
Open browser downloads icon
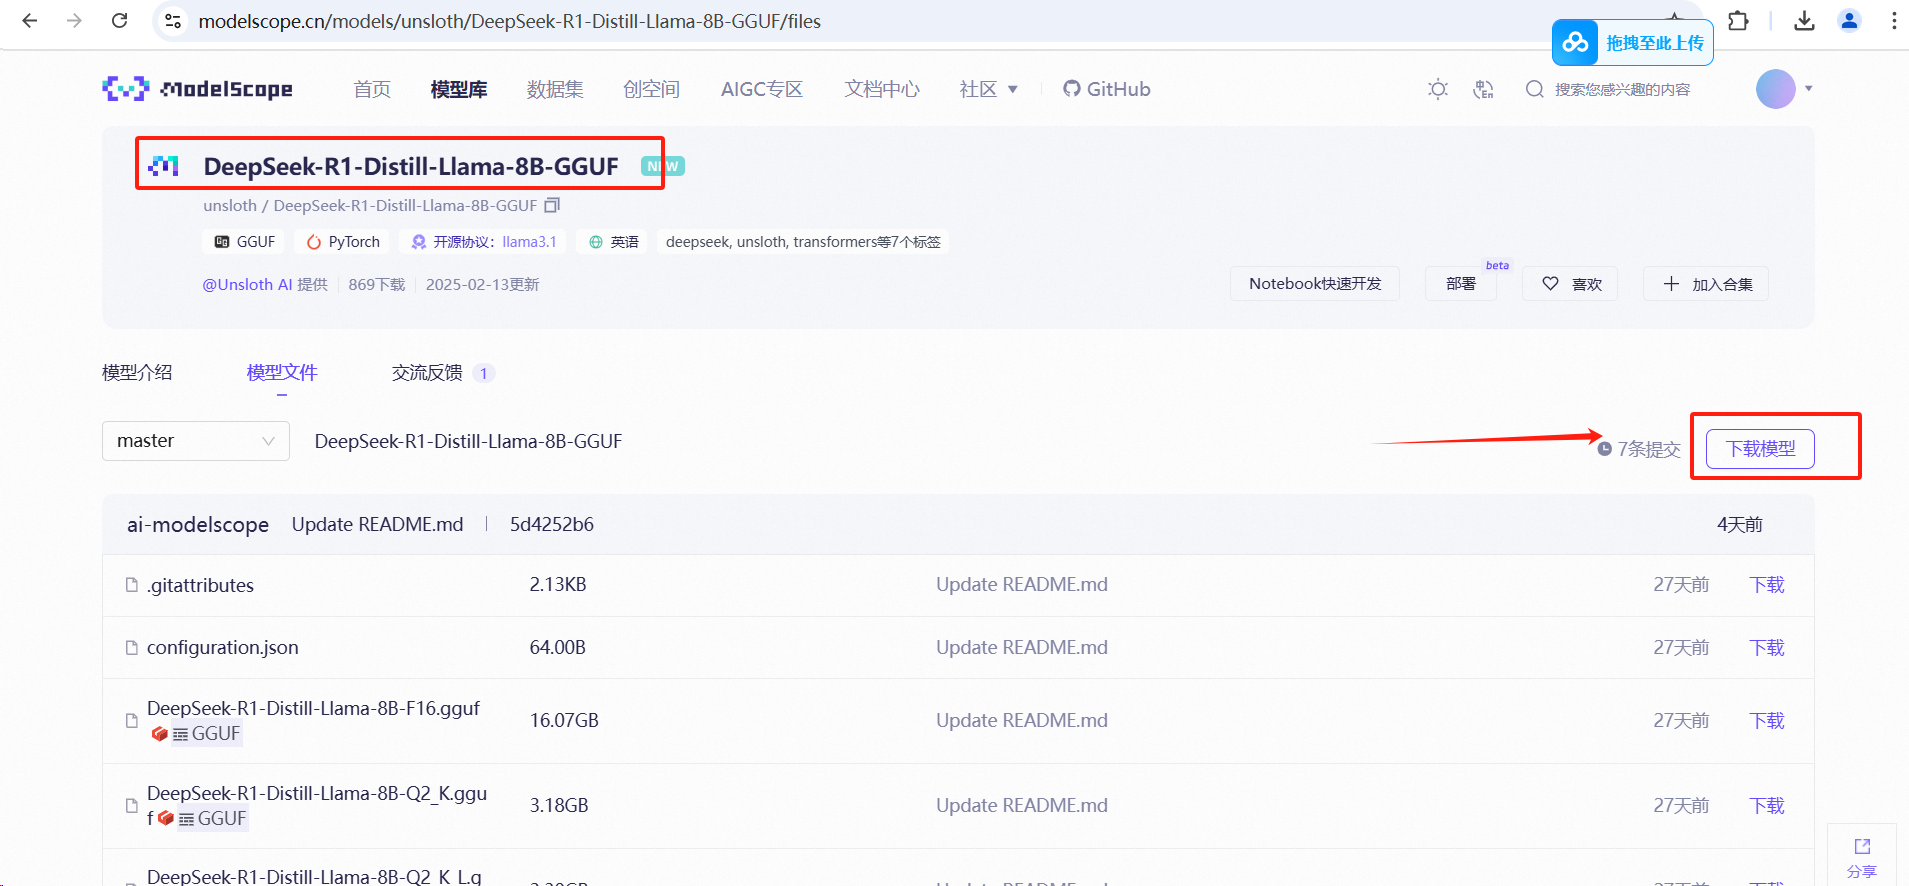(1804, 20)
